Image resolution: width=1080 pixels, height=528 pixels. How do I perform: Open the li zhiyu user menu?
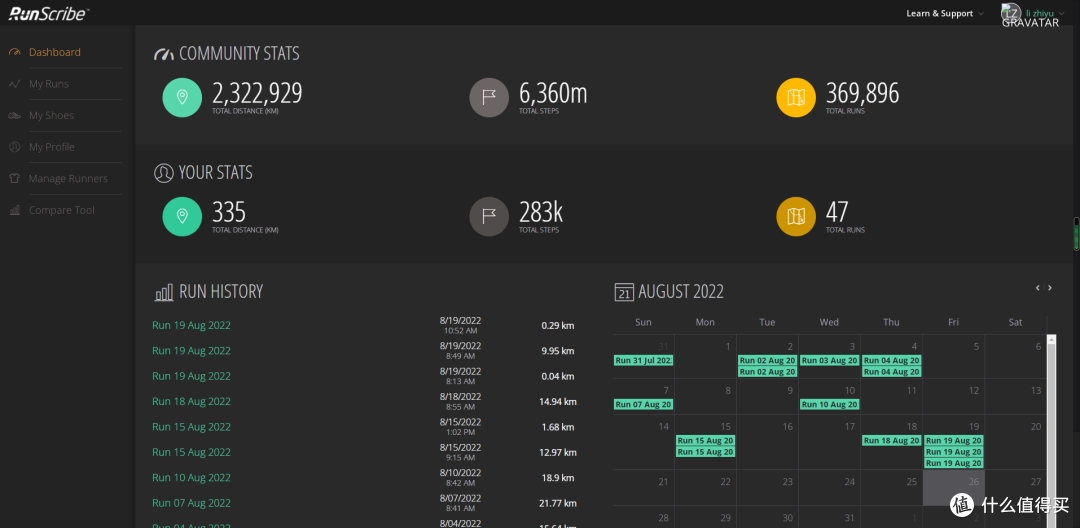[x=1045, y=13]
